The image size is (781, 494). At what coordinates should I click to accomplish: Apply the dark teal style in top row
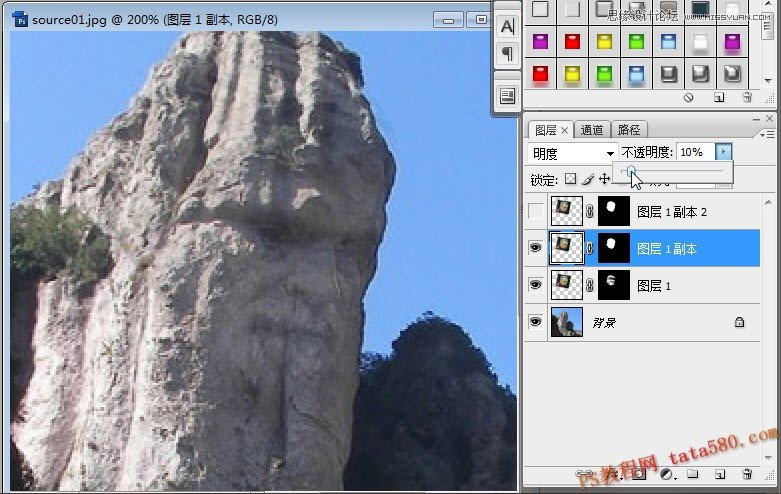700,10
